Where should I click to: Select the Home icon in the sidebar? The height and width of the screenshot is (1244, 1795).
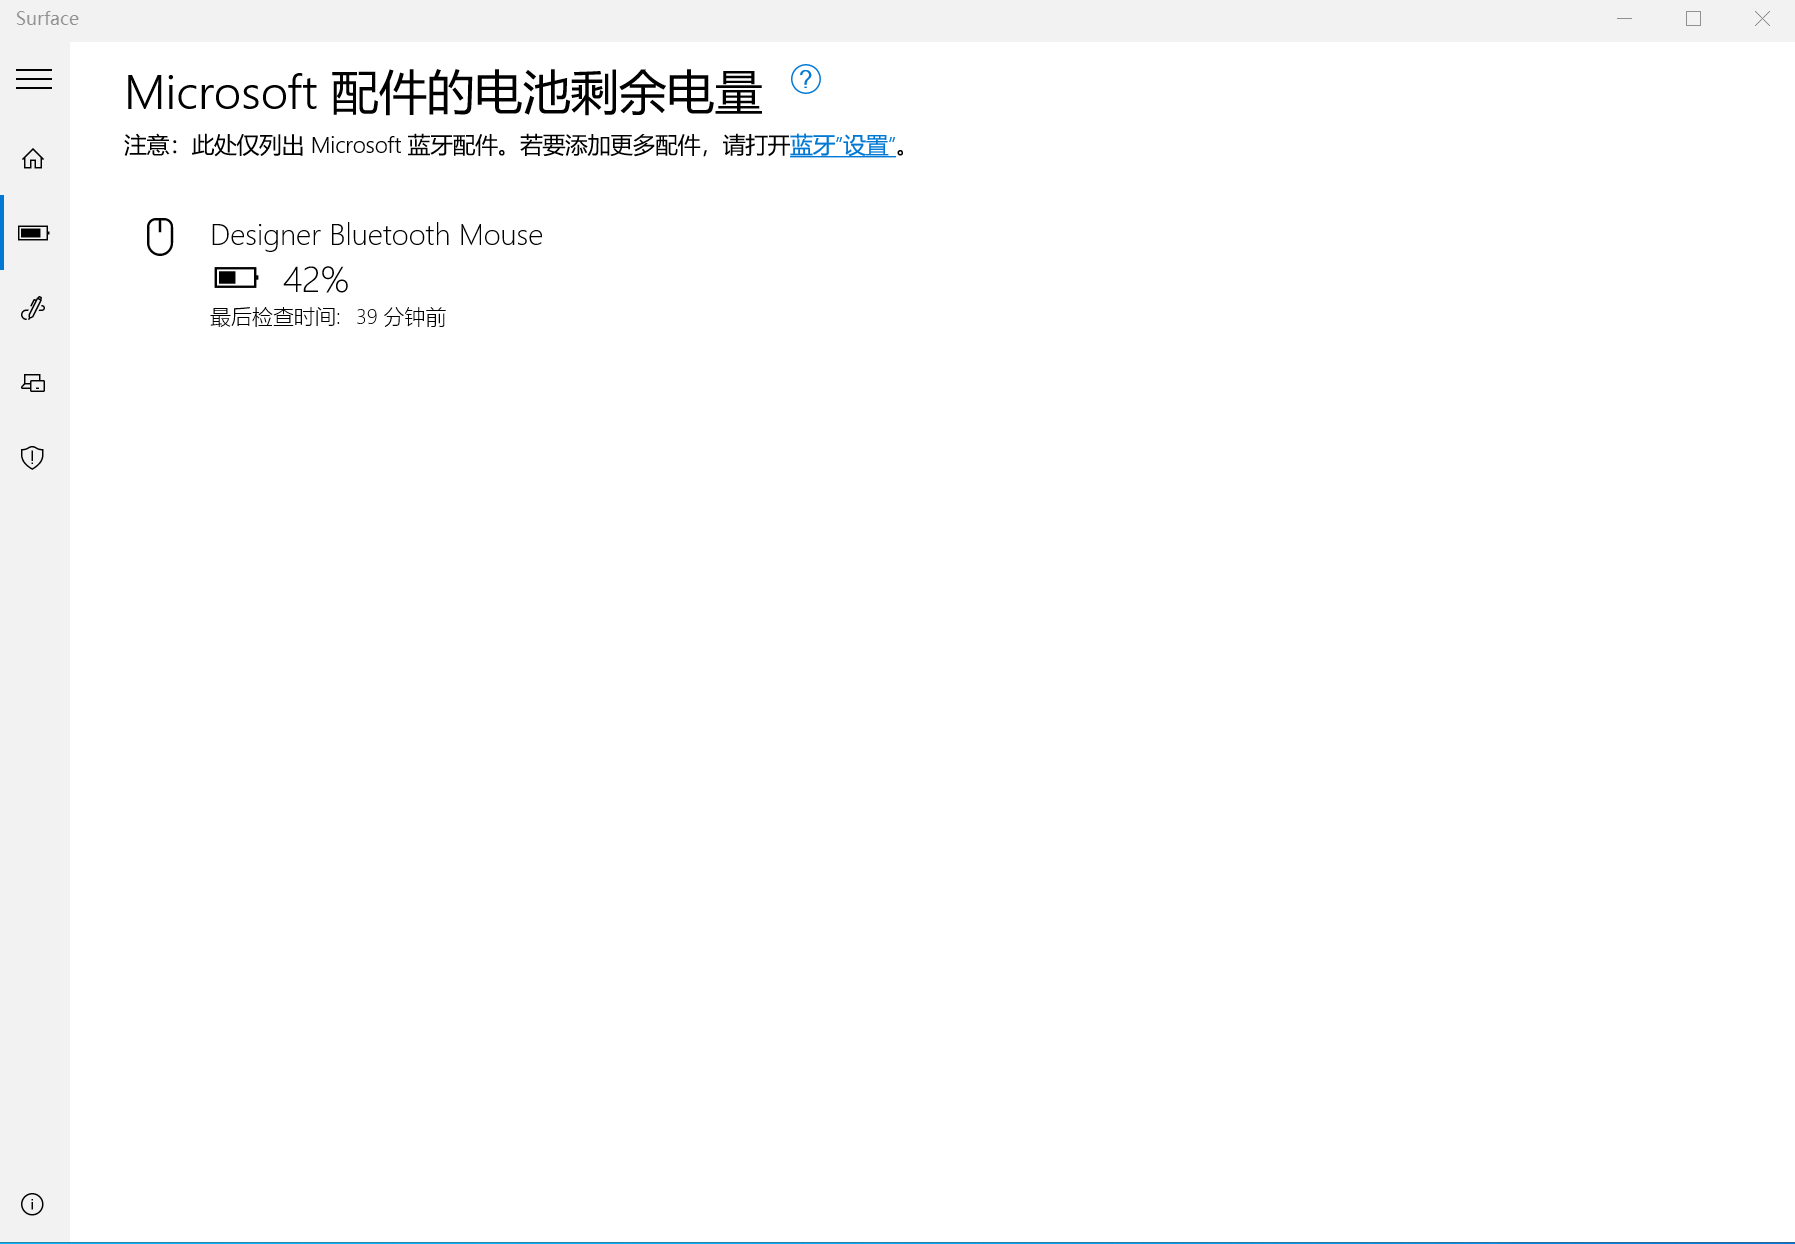tap(33, 158)
